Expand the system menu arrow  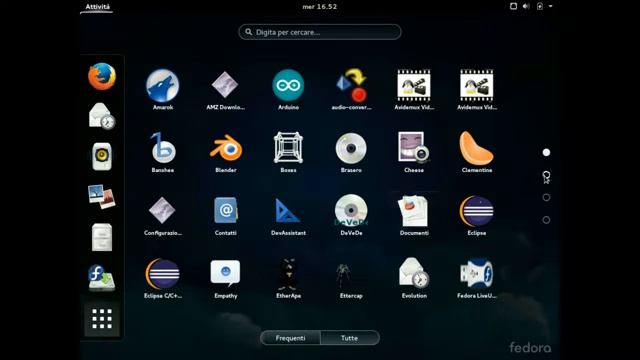pyautogui.click(x=551, y=6)
